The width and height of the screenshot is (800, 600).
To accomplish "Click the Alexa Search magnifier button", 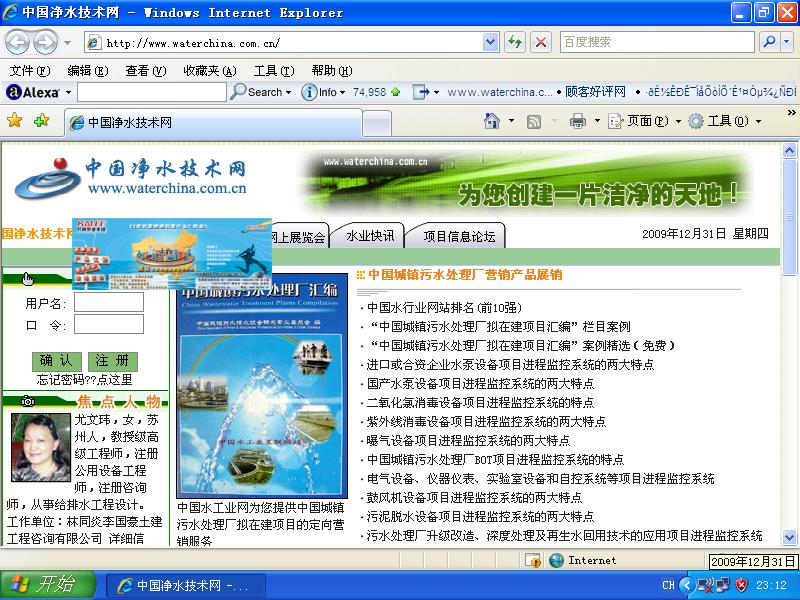I will coord(256,92).
